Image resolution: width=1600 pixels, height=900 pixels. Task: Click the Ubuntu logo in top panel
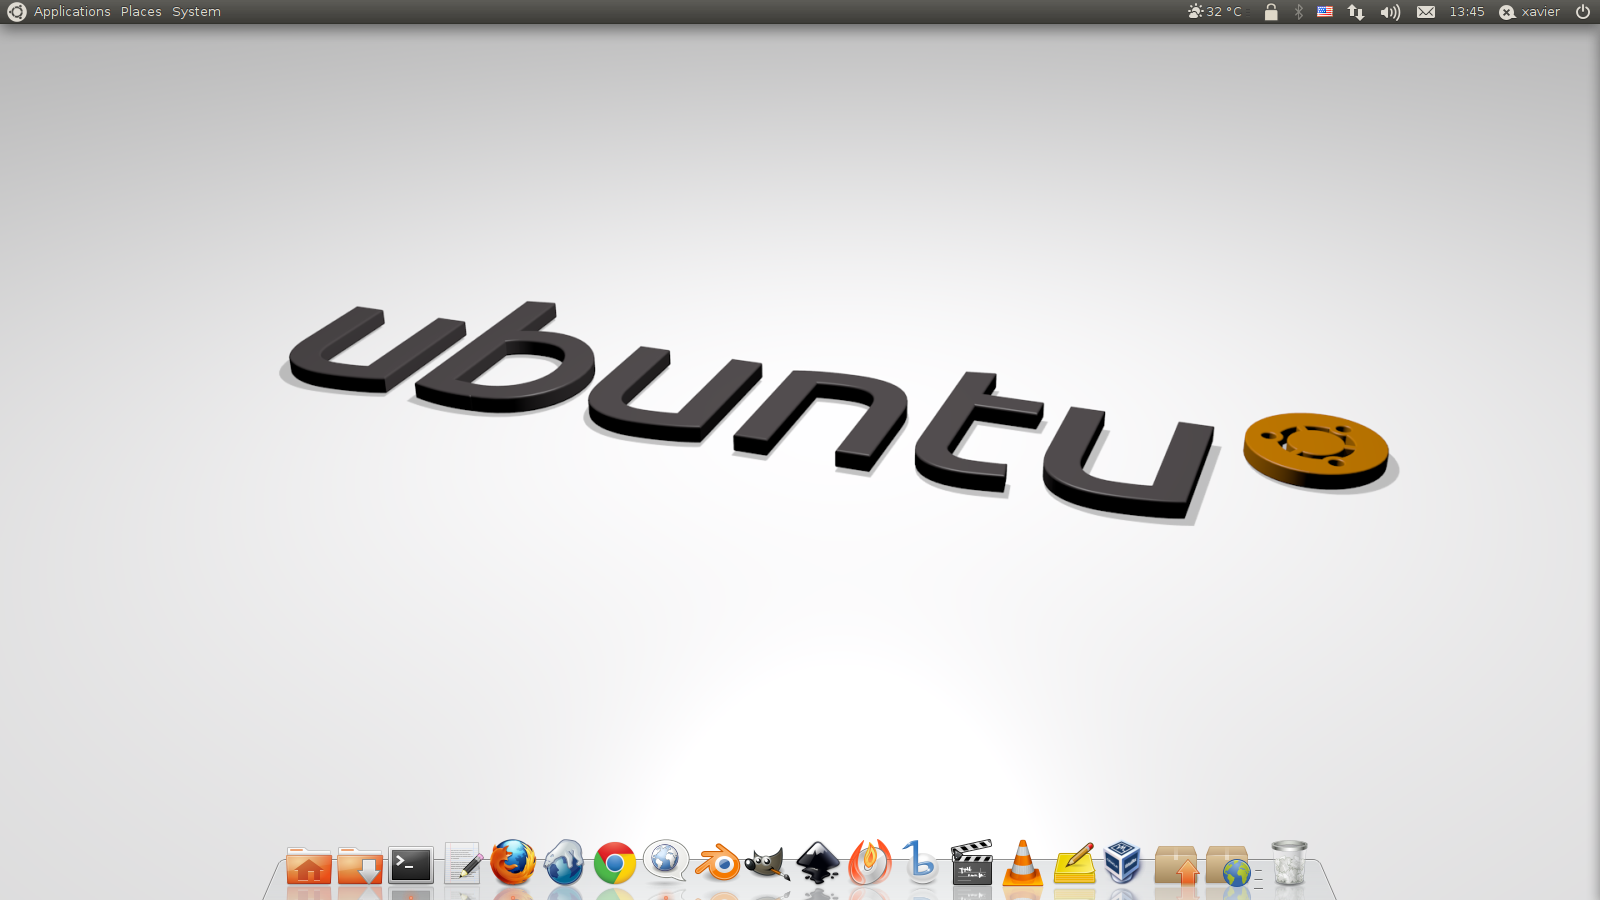16,12
